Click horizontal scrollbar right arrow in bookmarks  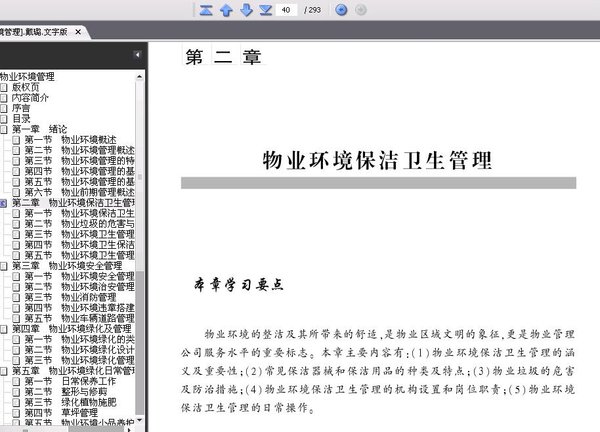pyautogui.click(x=129, y=429)
